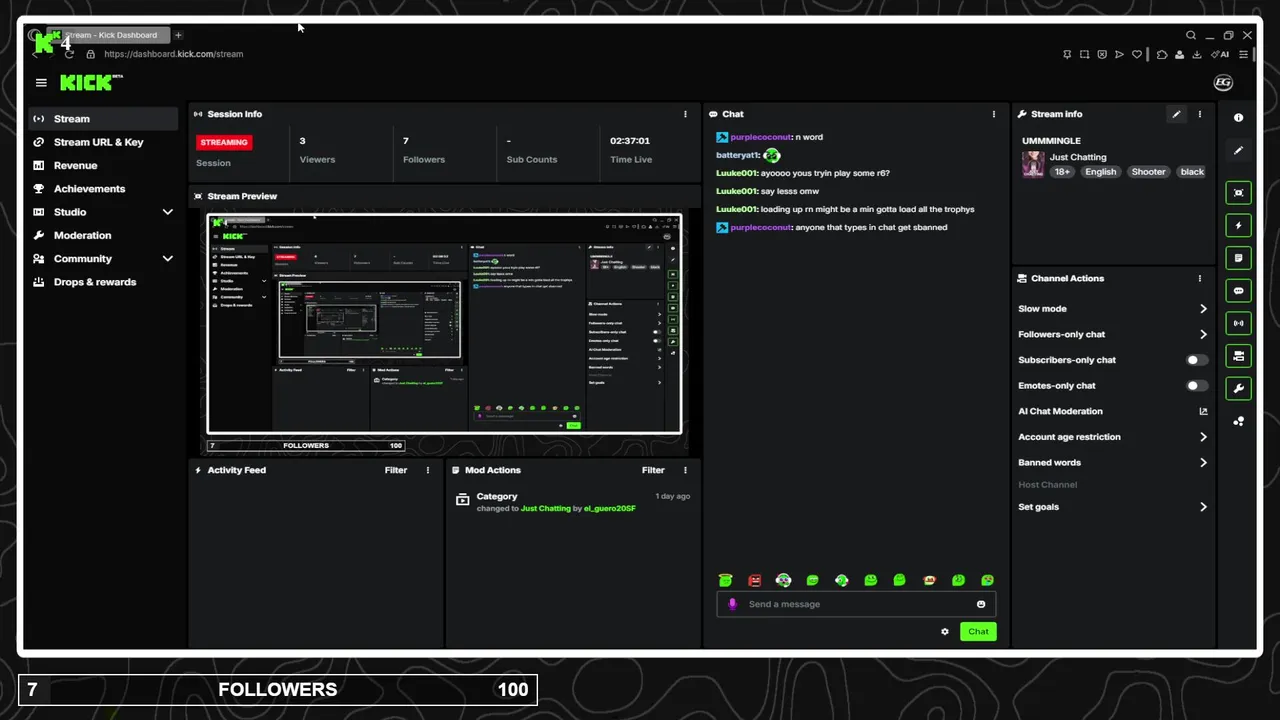Toggle the wrench widget icon in right rail
This screenshot has width=1280, height=720.
click(1239, 388)
